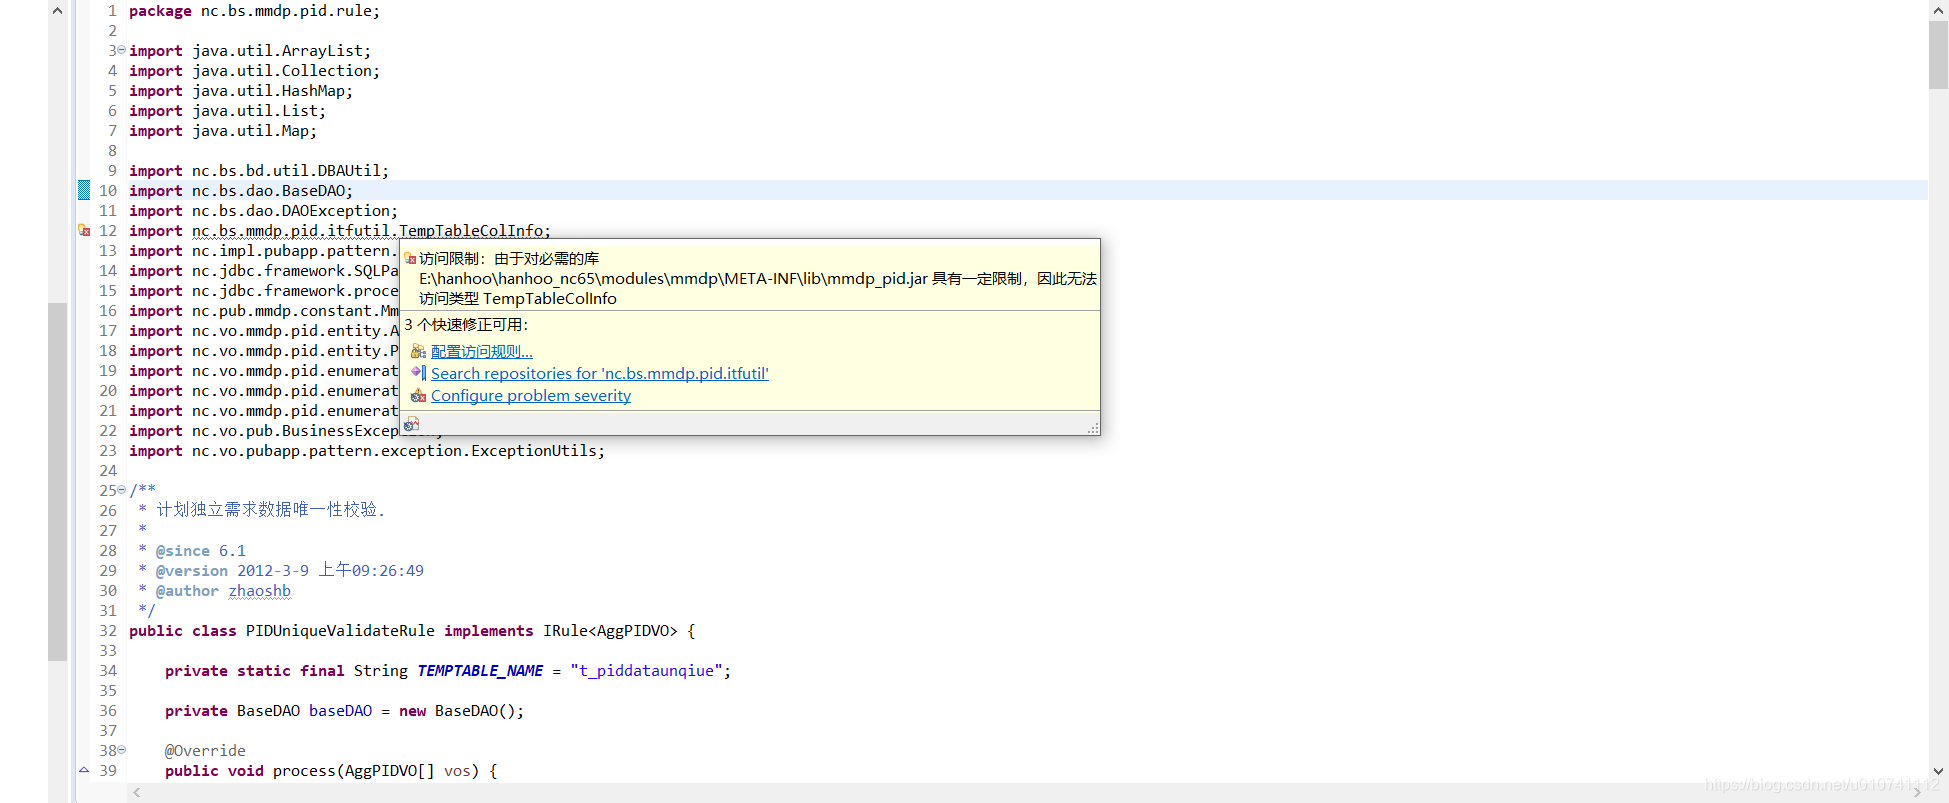
Task: Click the TEMPTABLE_NAME constant
Action: click(480, 671)
